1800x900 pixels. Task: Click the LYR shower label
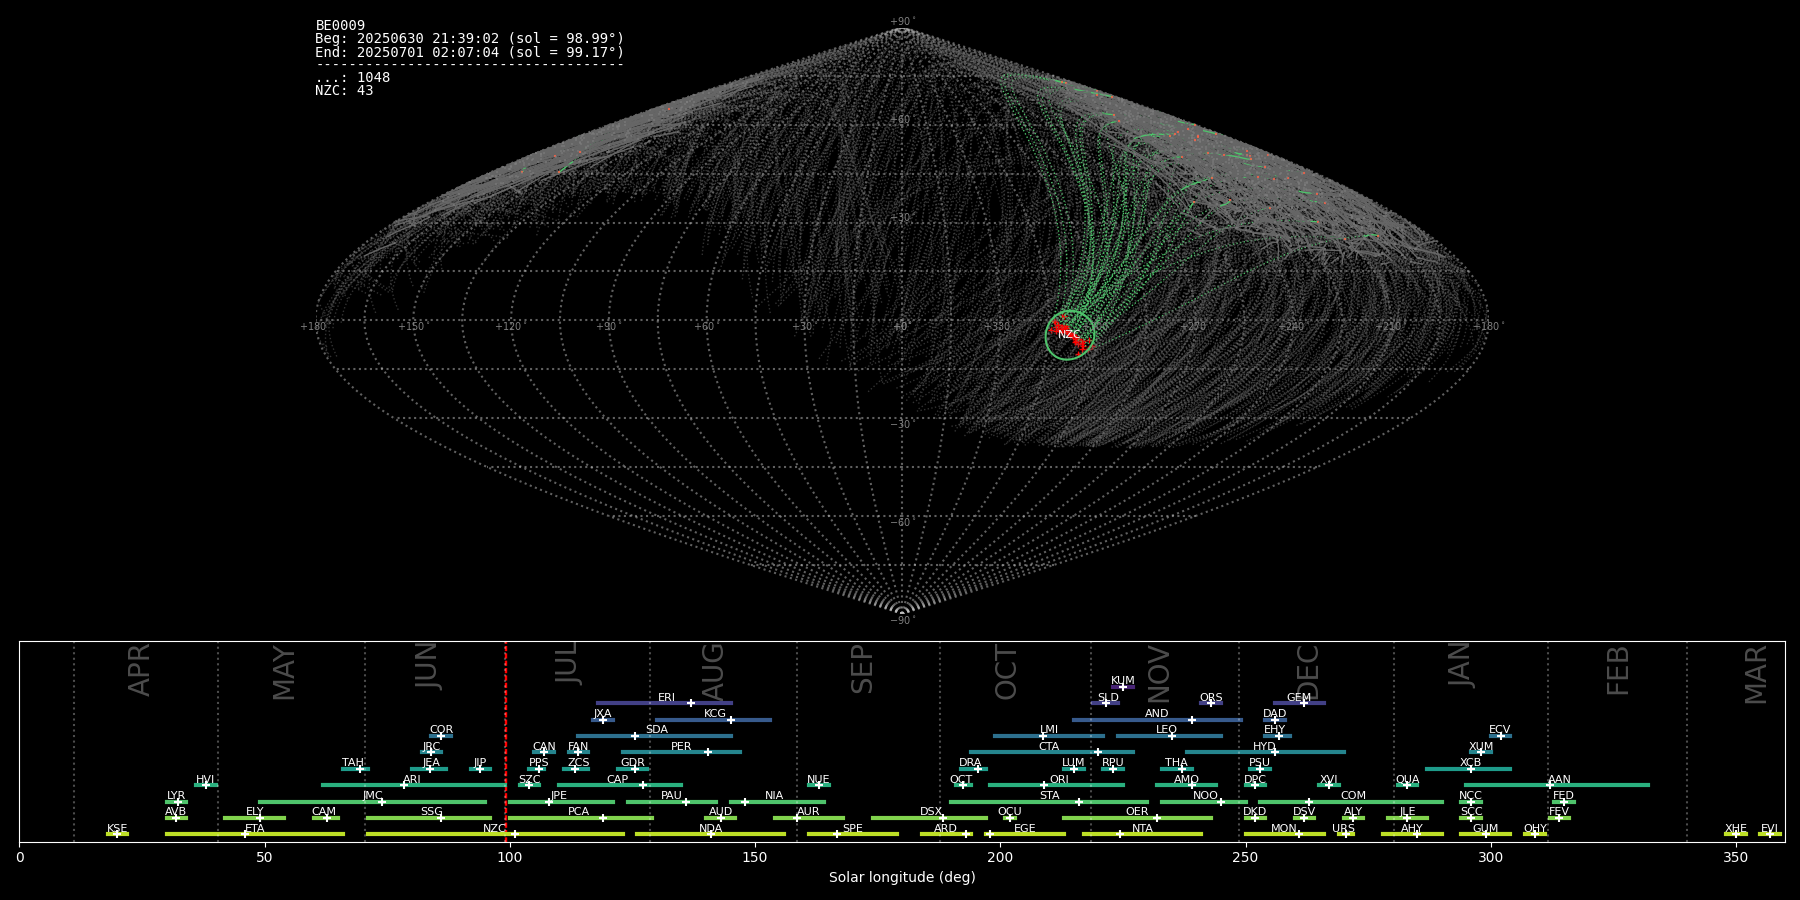click(176, 796)
